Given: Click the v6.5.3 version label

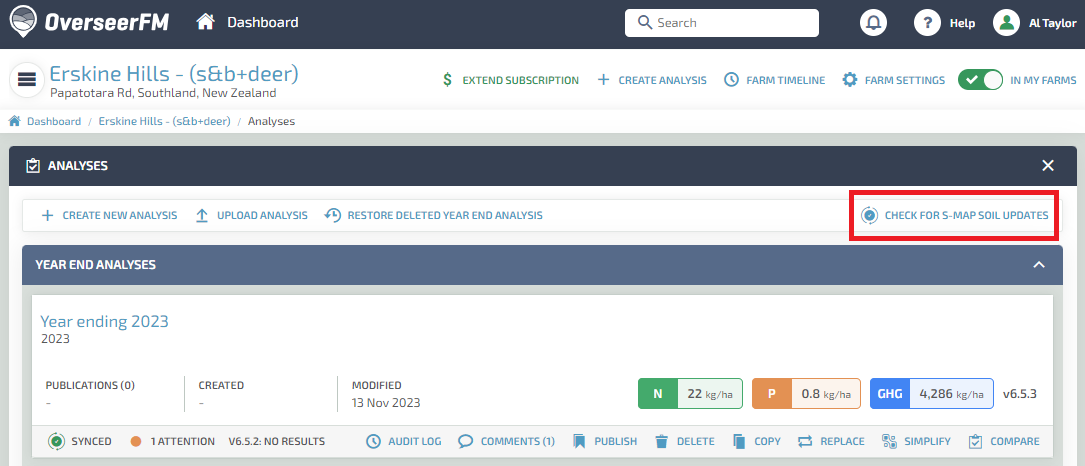Looking at the screenshot, I should coord(1019,394).
